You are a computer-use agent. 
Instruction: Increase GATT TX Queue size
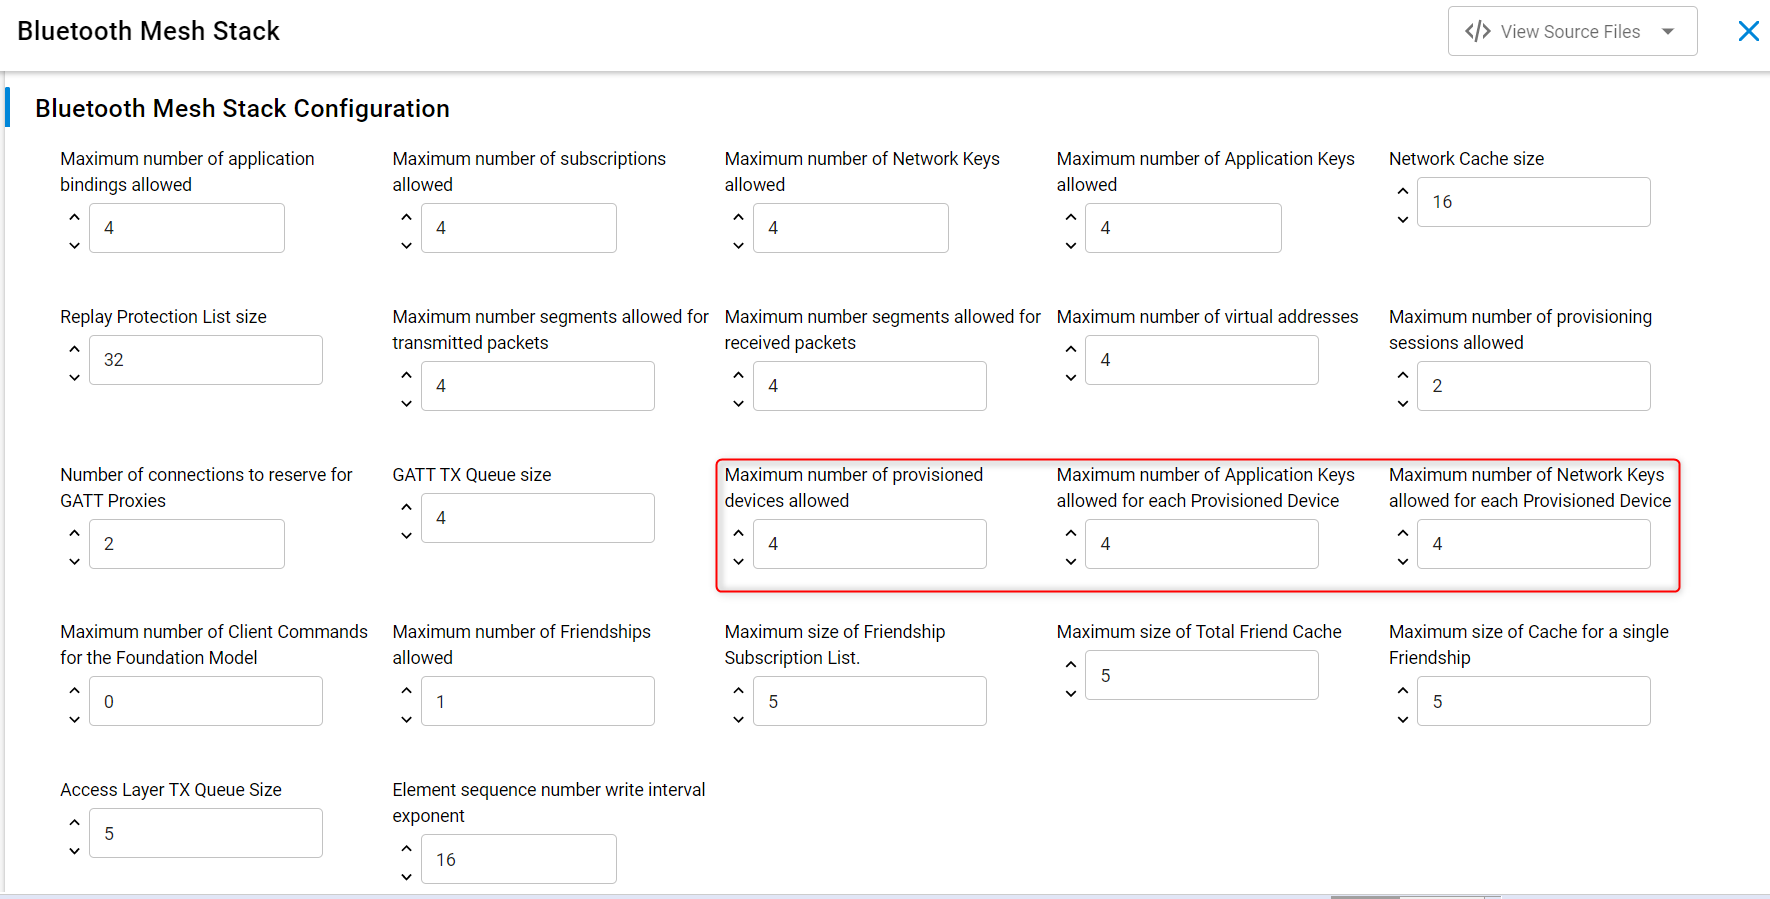click(x=406, y=506)
